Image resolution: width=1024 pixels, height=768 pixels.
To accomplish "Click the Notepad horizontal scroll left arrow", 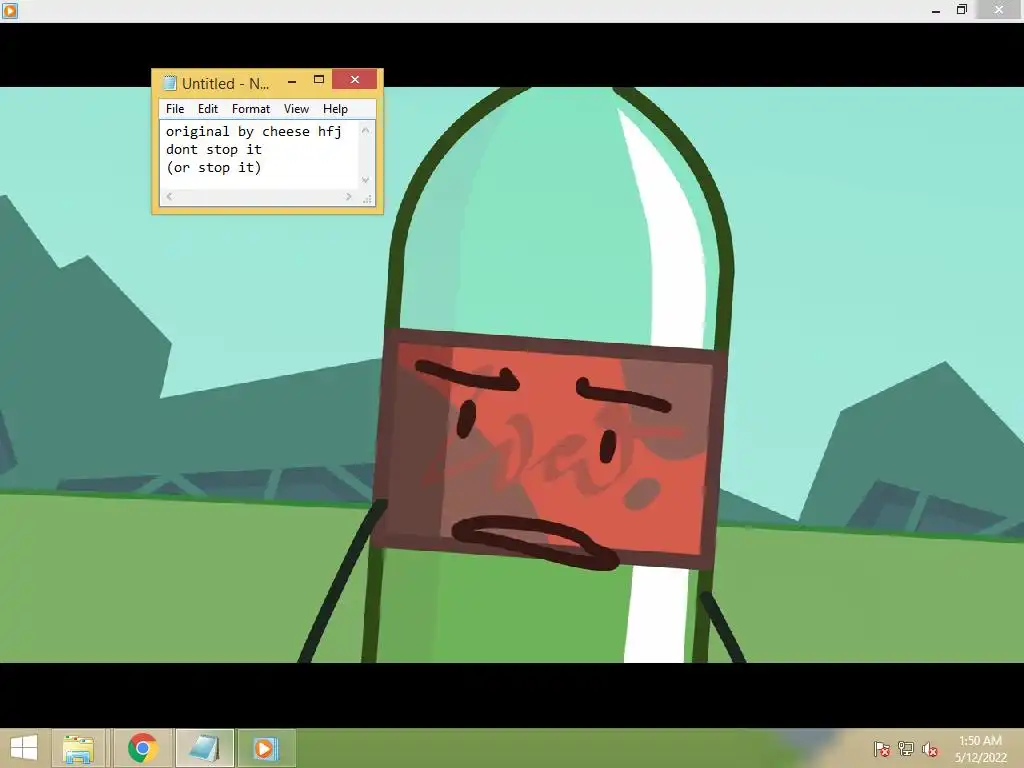I will pos(169,197).
